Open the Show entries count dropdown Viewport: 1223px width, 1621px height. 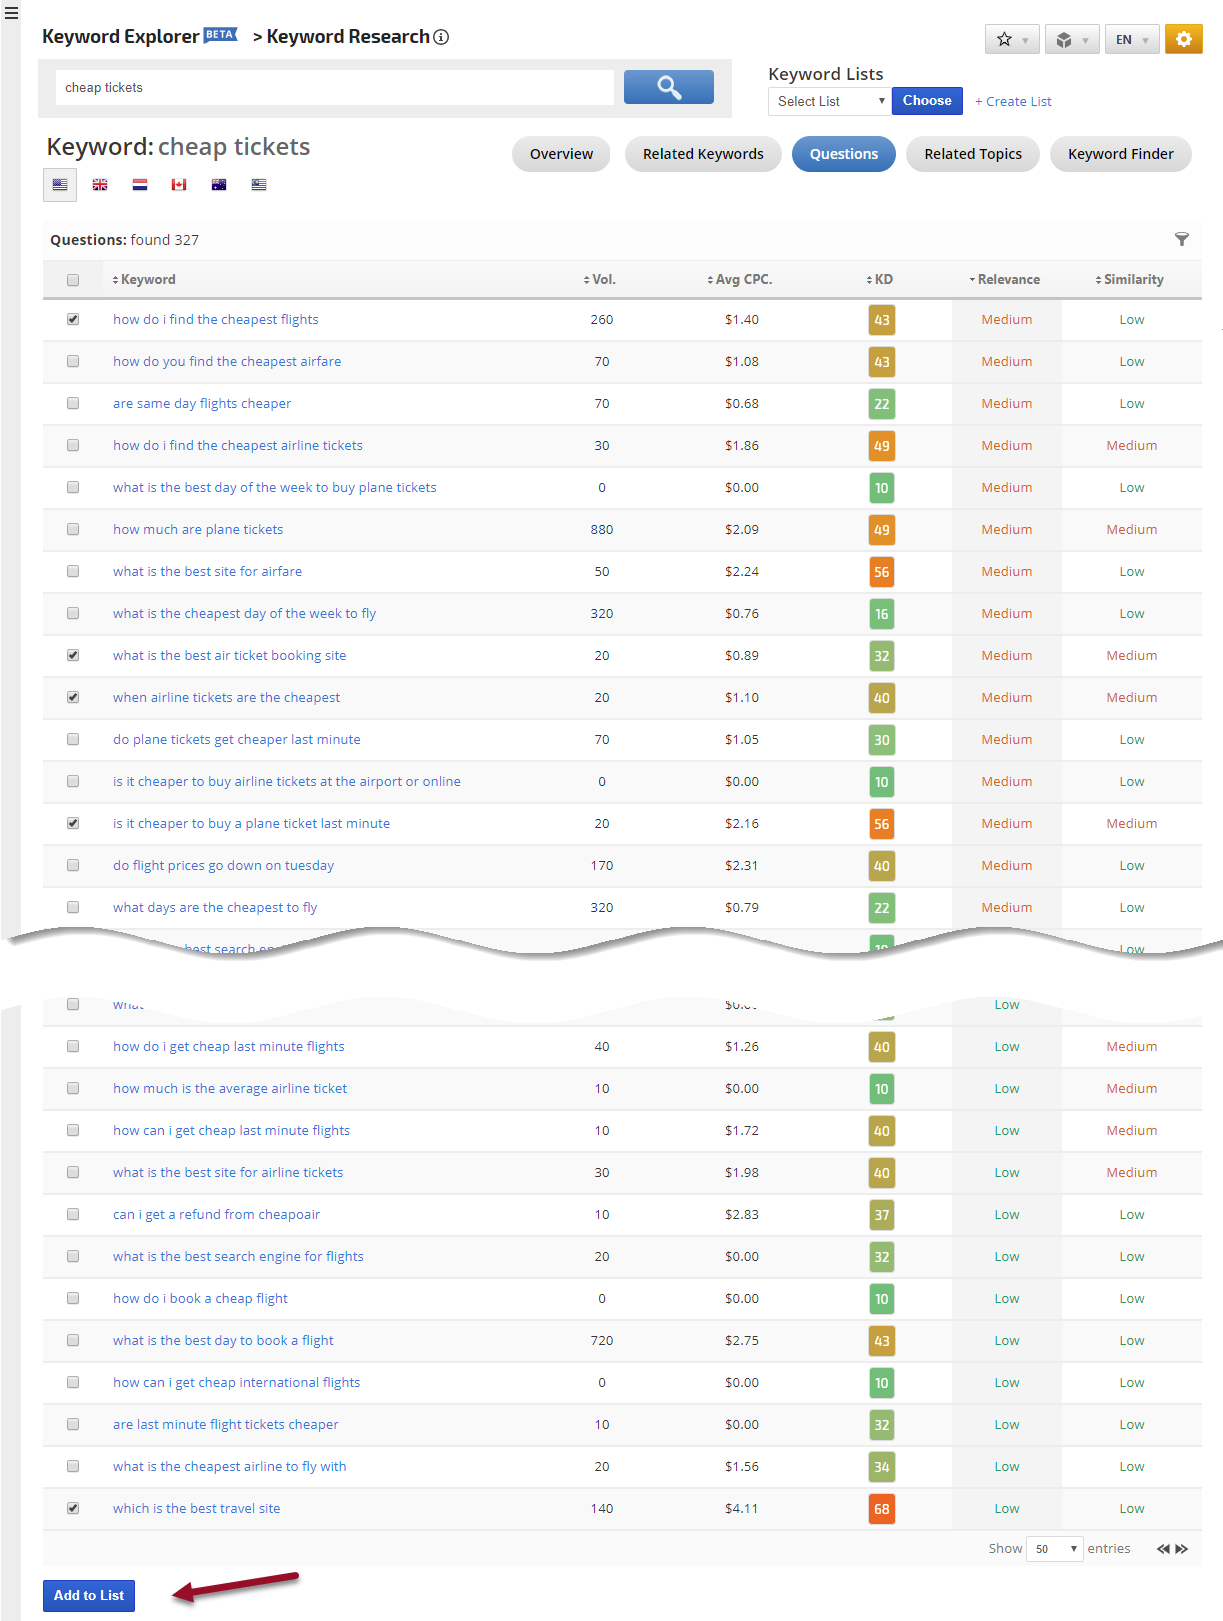tap(1055, 1549)
